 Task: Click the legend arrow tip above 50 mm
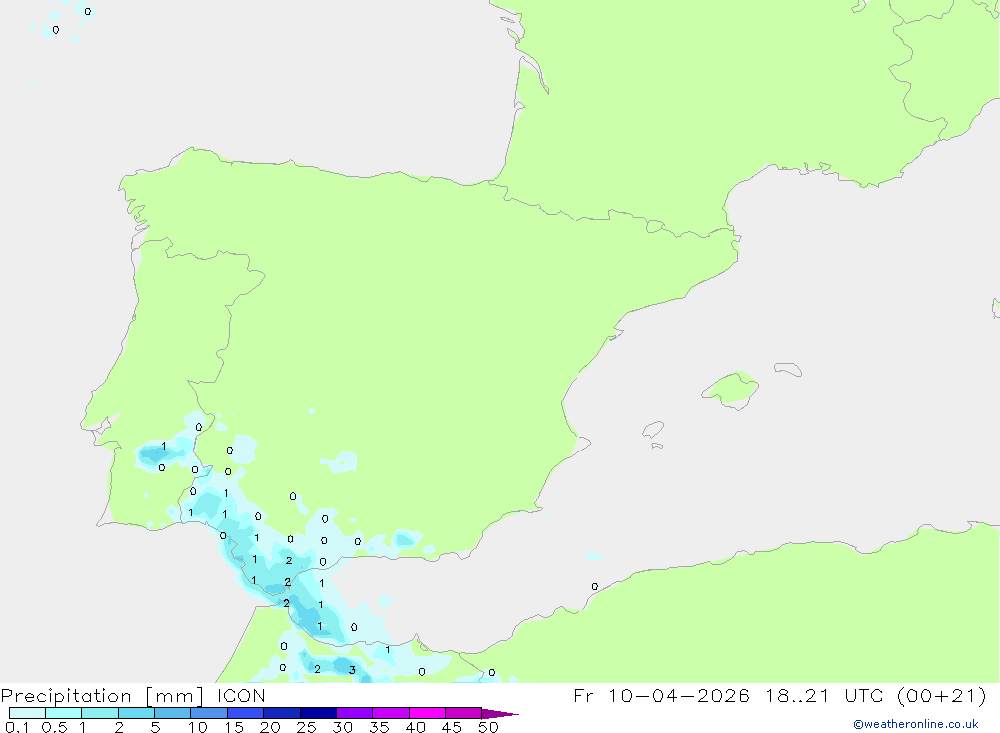tap(499, 713)
